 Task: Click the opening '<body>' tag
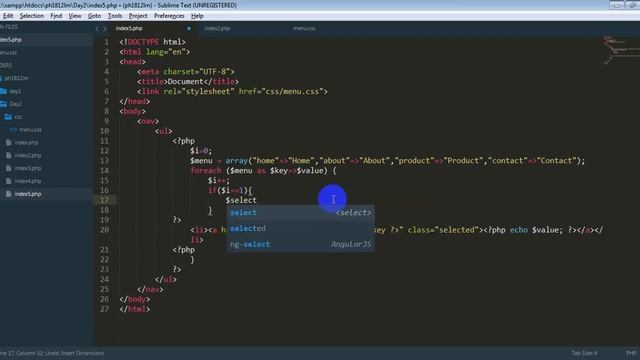[x=132, y=111]
